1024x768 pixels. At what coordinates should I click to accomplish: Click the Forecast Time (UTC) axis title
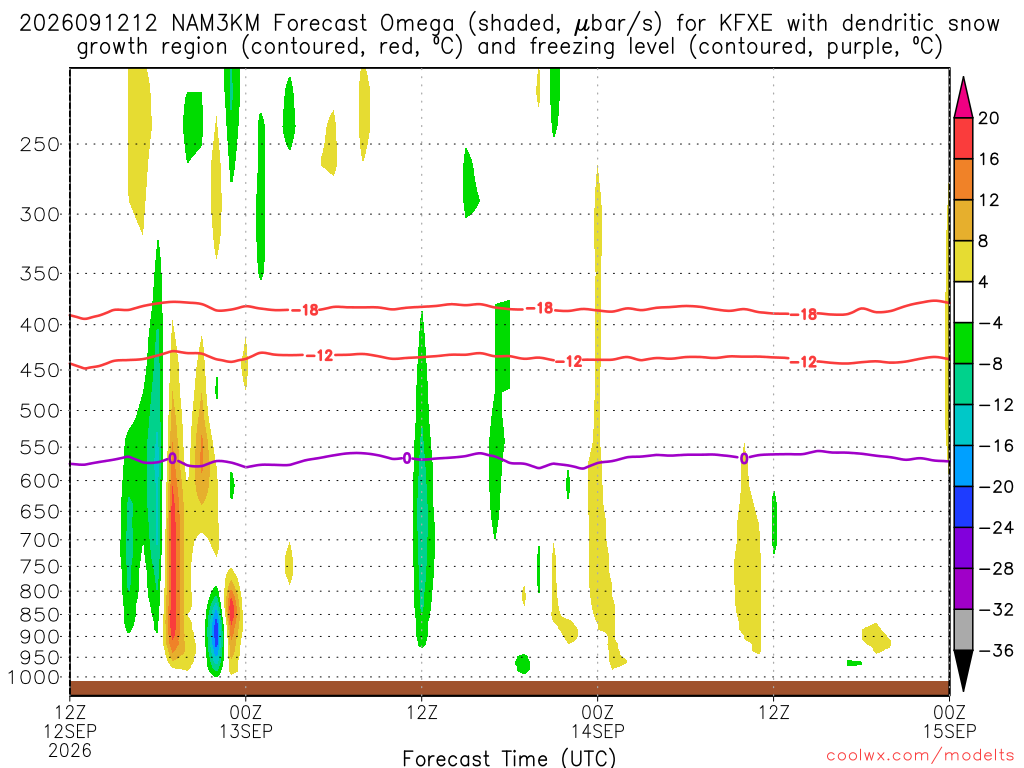point(509,758)
